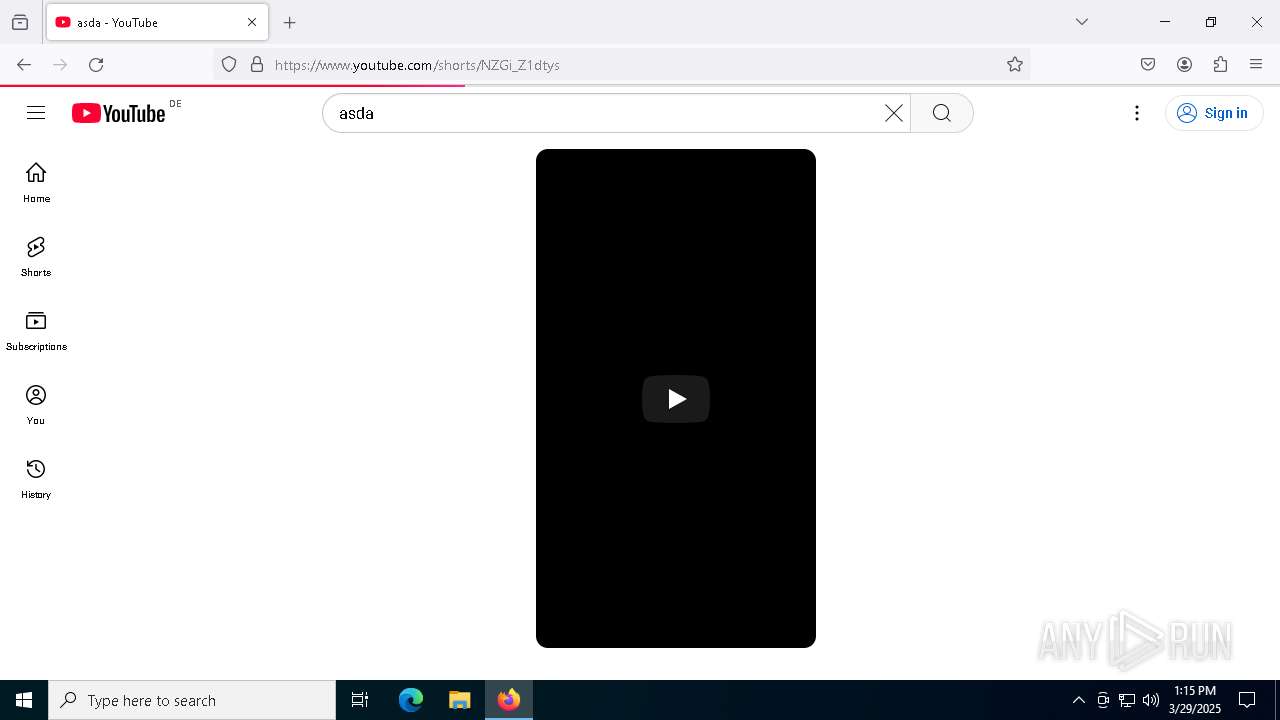Open the YouTube guide hamburger menu
The height and width of the screenshot is (720, 1280).
[36, 113]
